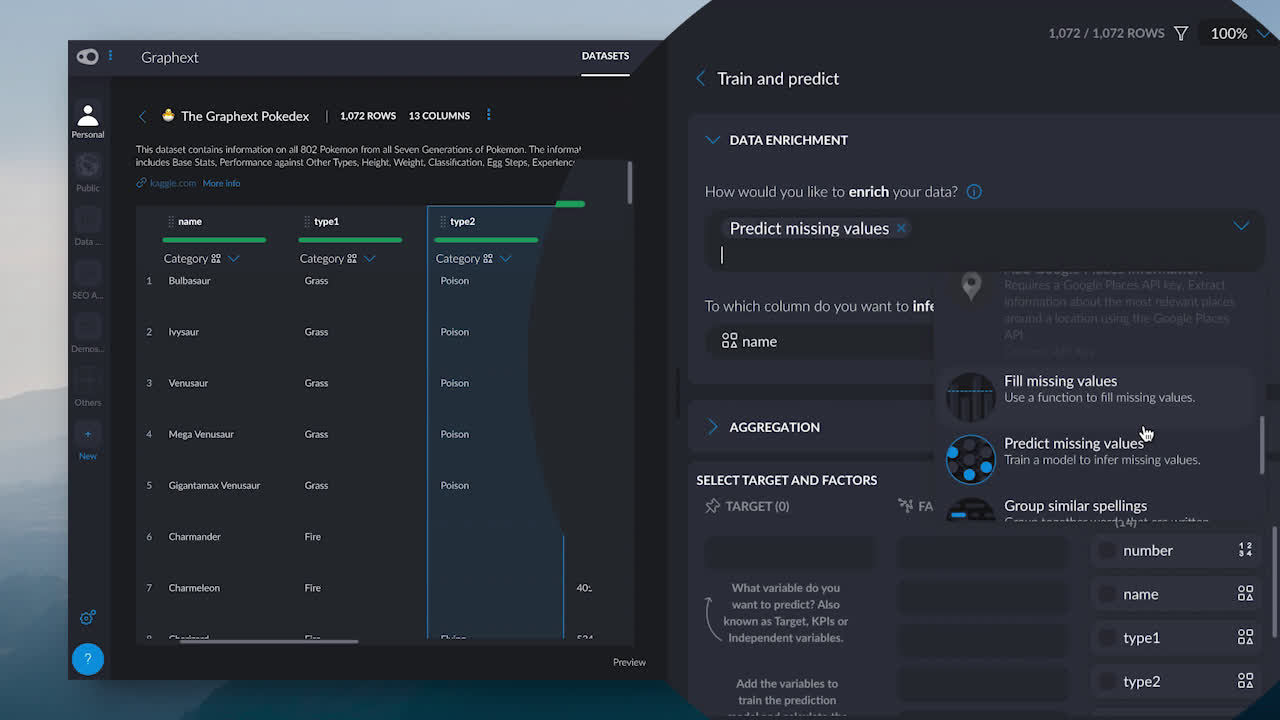1280x720 pixels.
Task: Open settings gear in left sidebar
Action: tap(88, 617)
